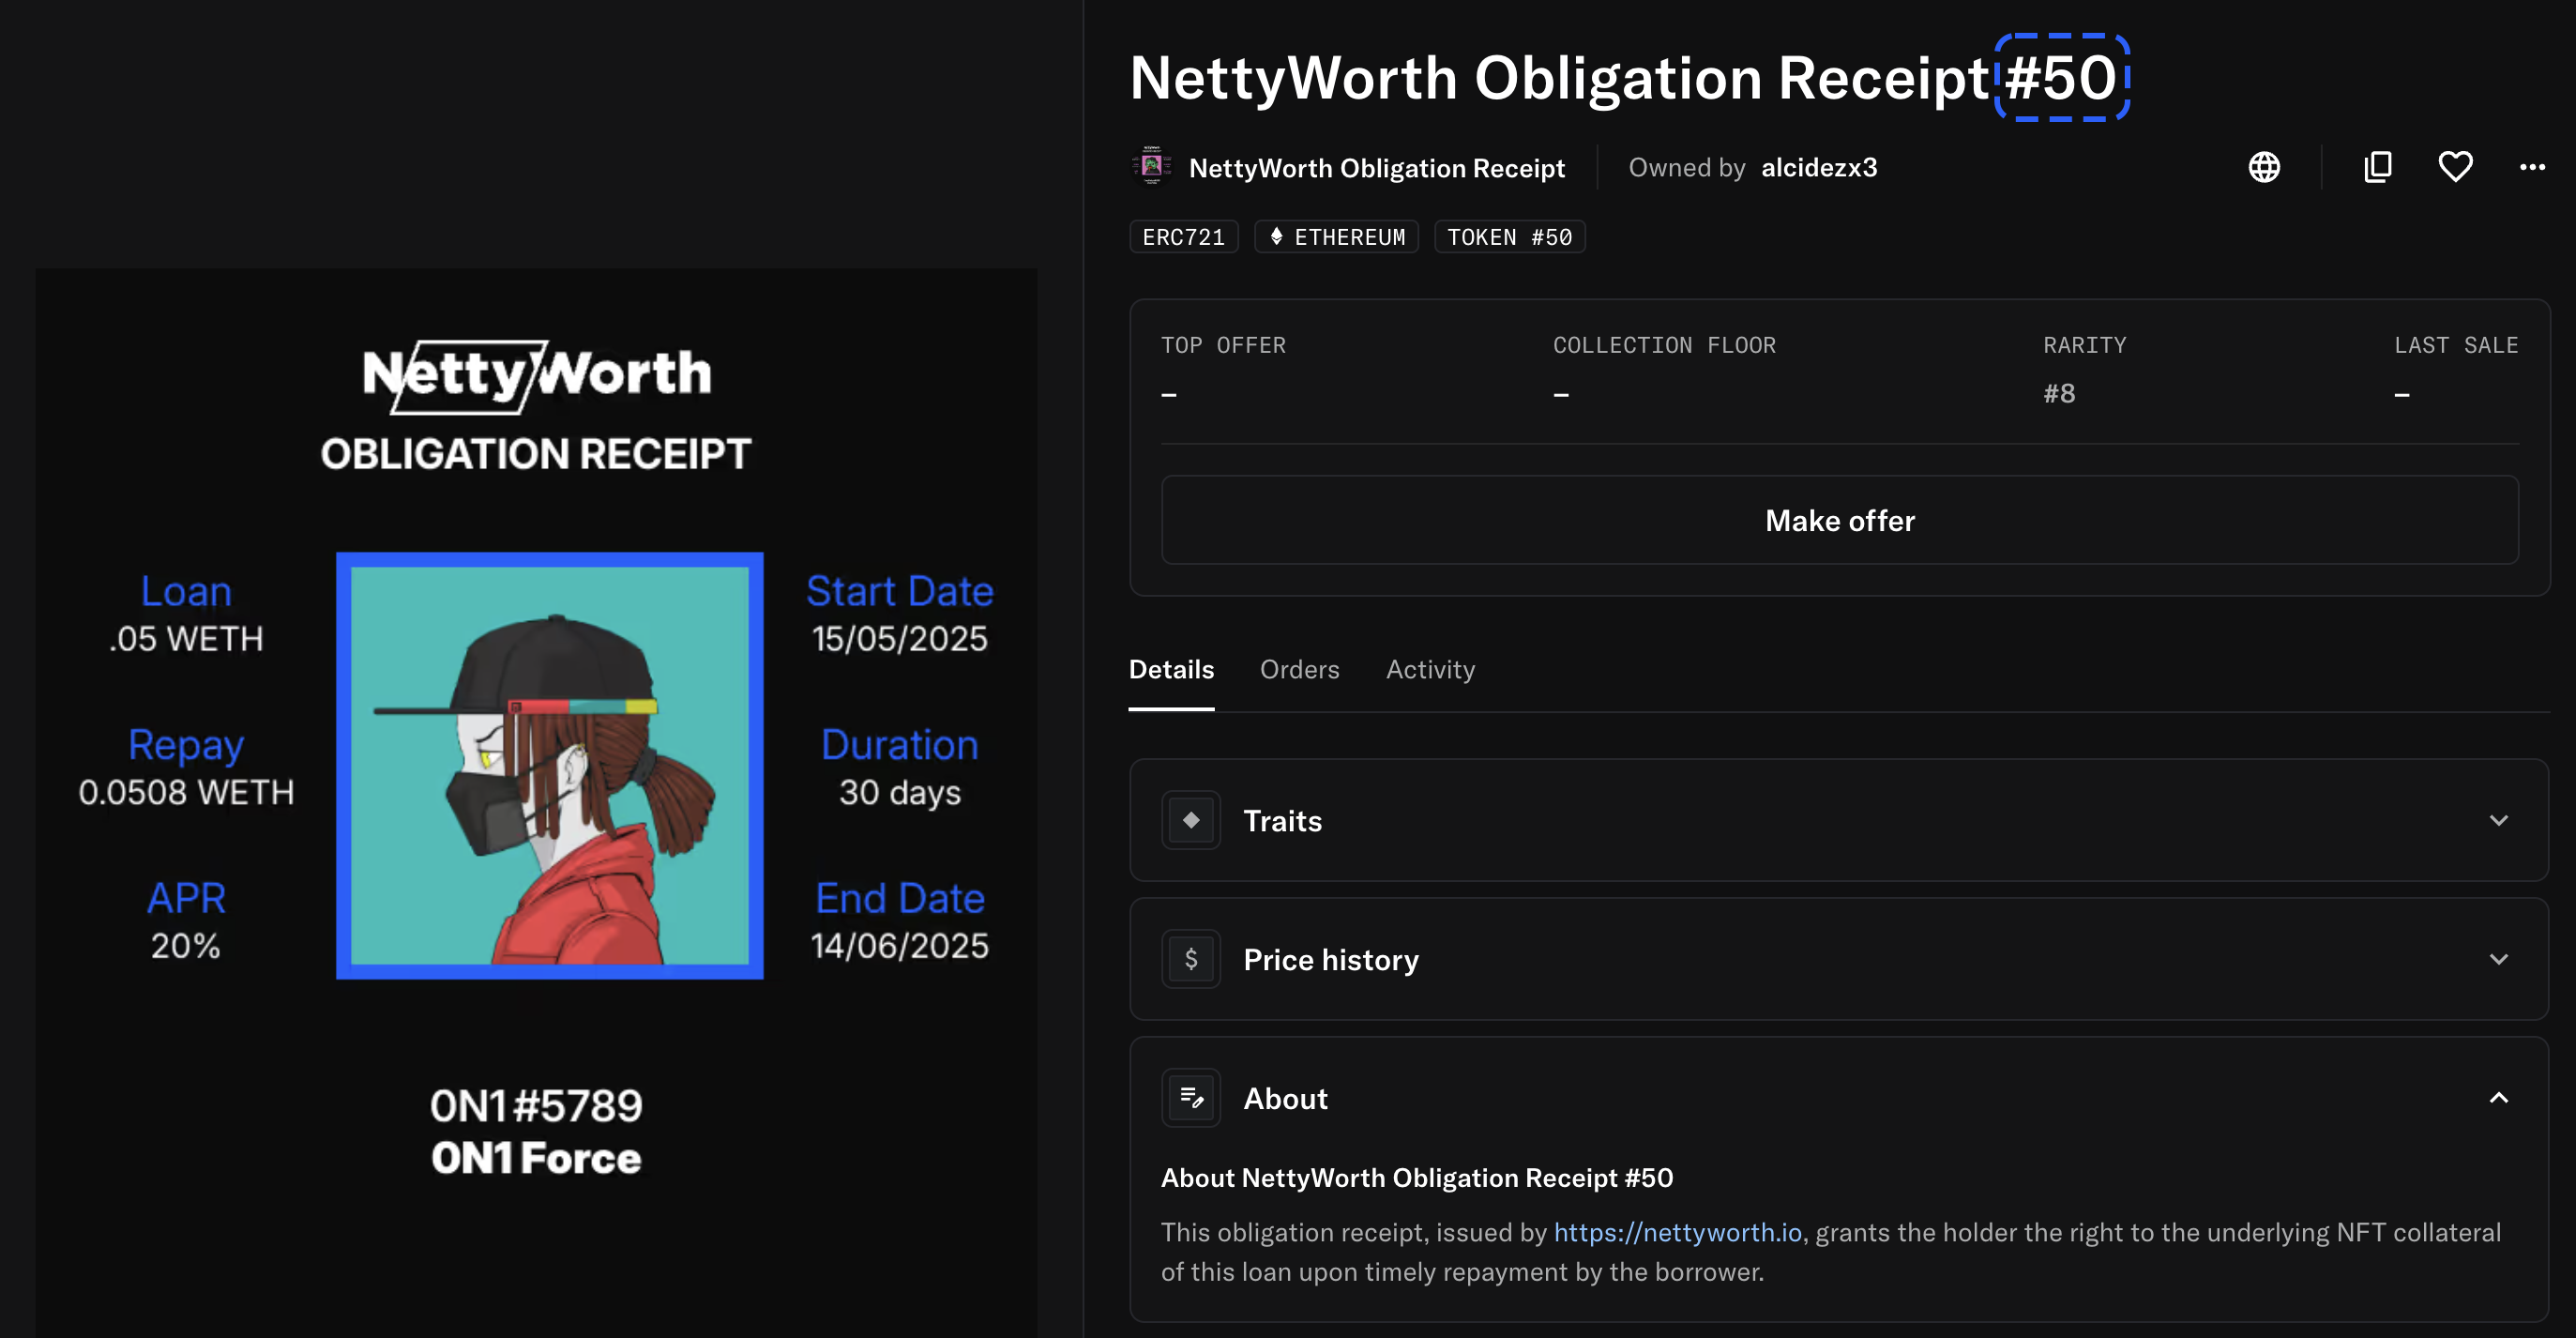Click the copy link icon
The width and height of the screenshot is (2576, 1338).
click(x=2378, y=167)
